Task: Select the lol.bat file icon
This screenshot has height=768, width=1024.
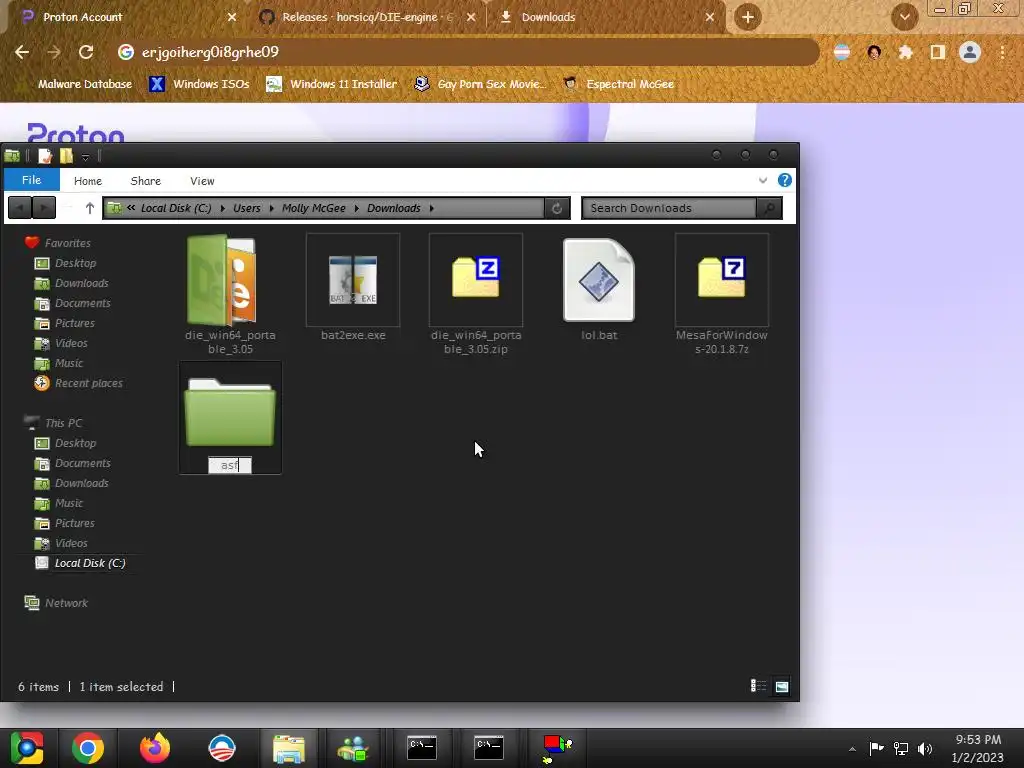Action: coord(599,280)
